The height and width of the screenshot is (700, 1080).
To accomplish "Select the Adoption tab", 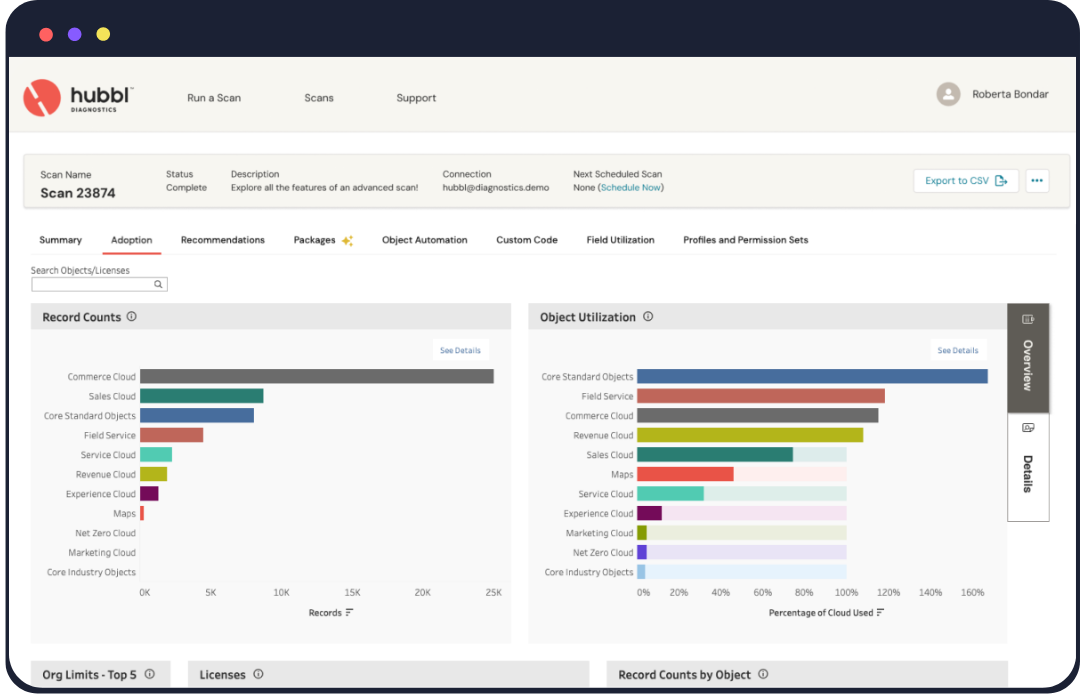I will click(x=132, y=240).
